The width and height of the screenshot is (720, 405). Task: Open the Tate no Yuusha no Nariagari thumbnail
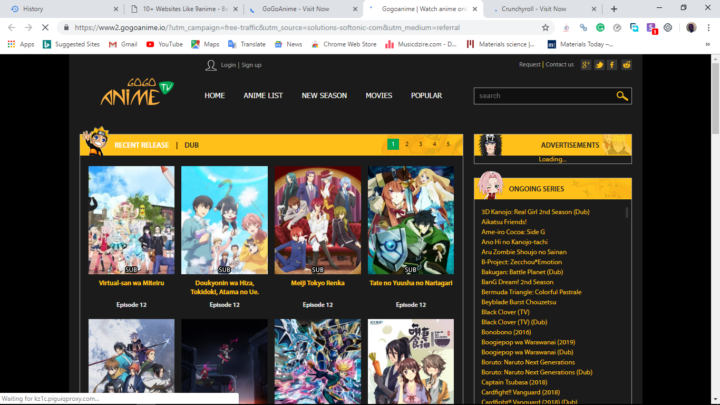tap(411, 220)
